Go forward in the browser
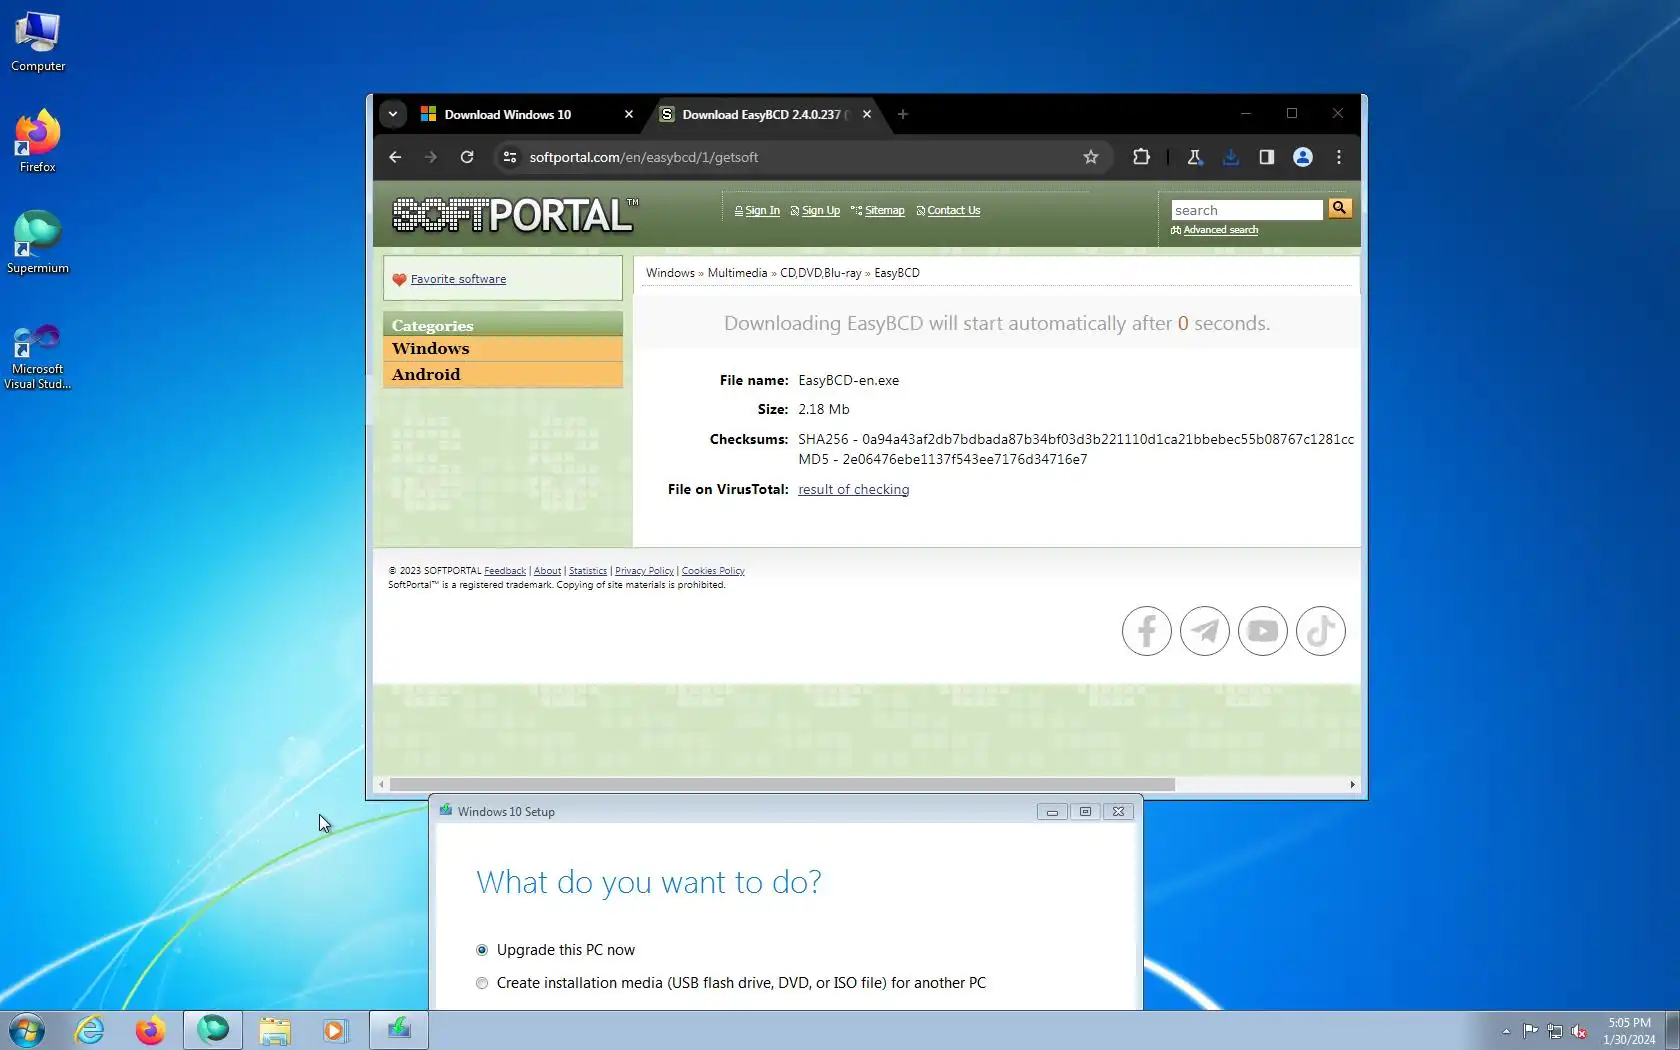 coord(431,157)
